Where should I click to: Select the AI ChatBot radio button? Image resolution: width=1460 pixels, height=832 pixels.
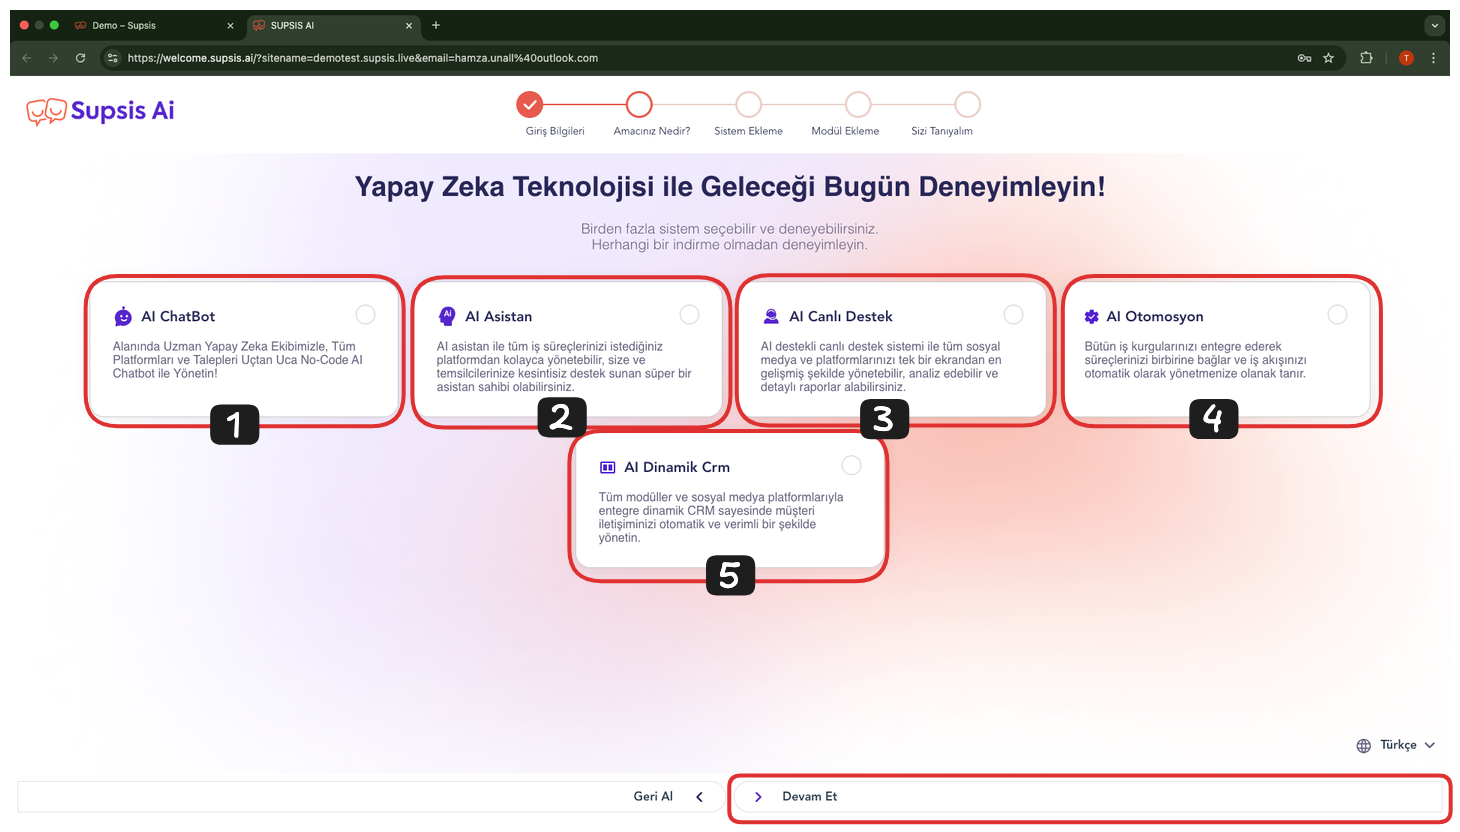(x=366, y=315)
